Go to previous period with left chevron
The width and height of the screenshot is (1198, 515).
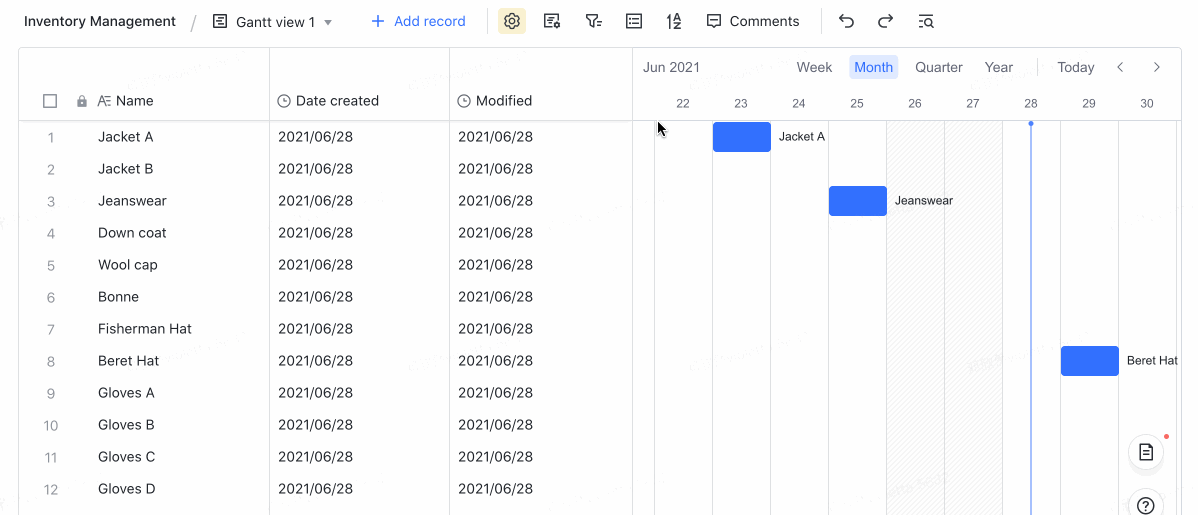pos(1120,67)
